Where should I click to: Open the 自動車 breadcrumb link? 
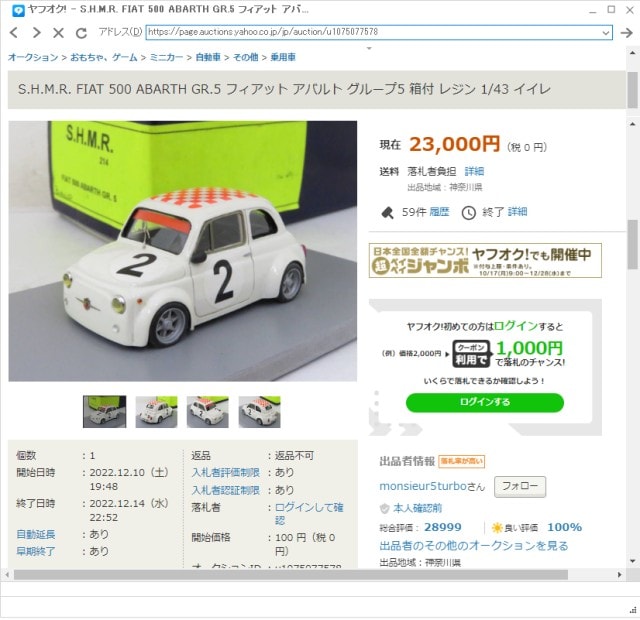click(208, 57)
